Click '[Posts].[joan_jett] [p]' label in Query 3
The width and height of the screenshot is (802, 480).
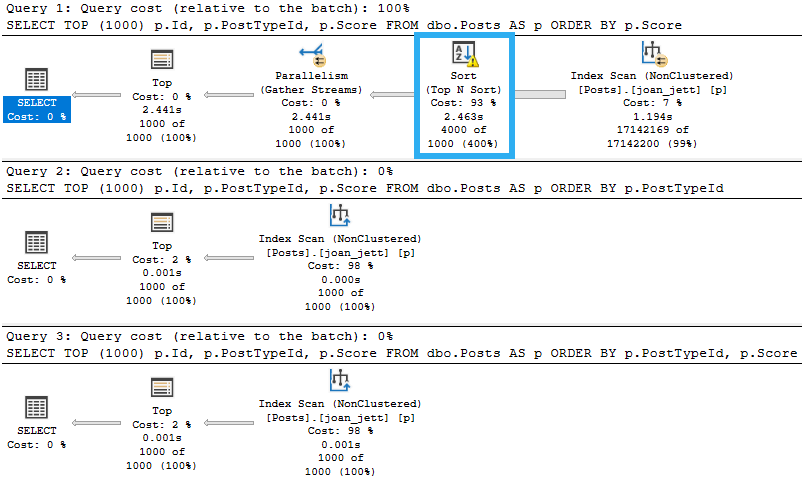341,418
